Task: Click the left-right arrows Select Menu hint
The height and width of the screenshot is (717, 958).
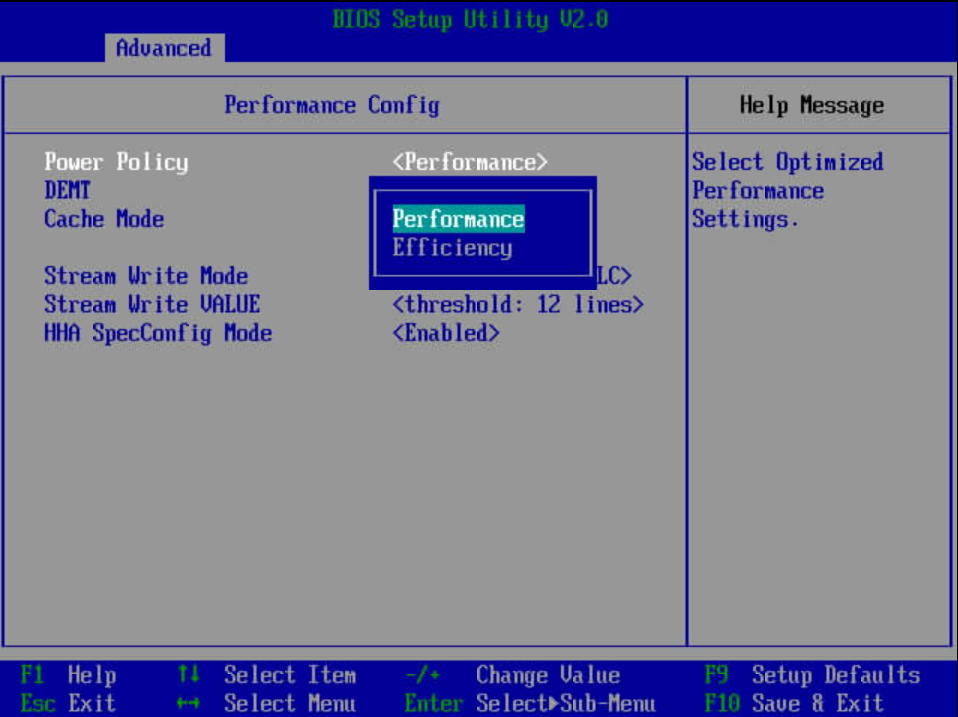Action: (x=267, y=703)
